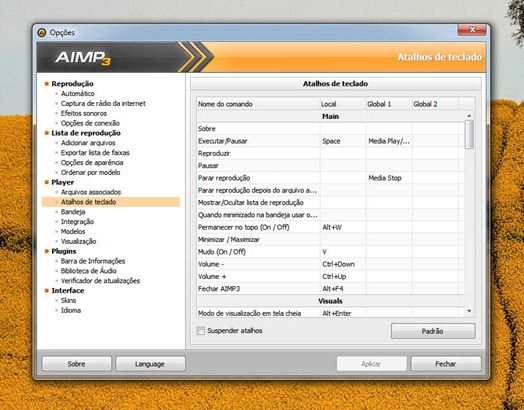Select Lista de reprodução category
The height and width of the screenshot is (410, 524).
(86, 133)
